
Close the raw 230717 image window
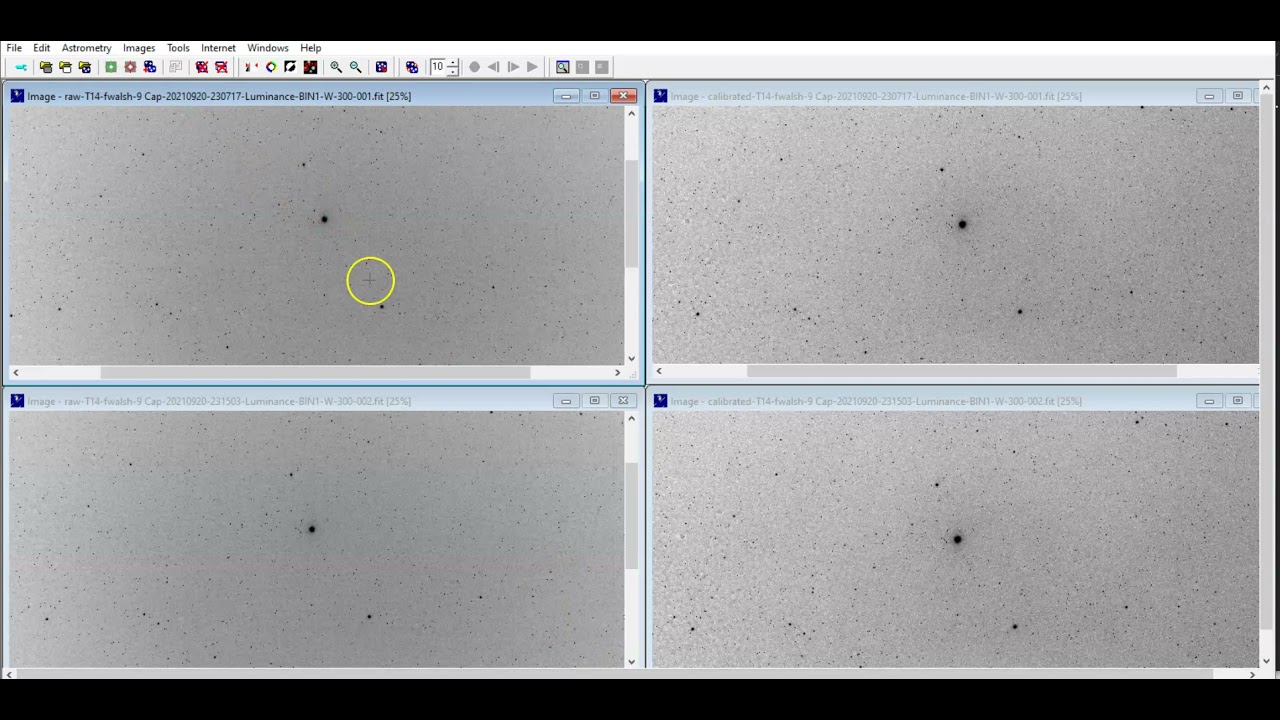624,96
